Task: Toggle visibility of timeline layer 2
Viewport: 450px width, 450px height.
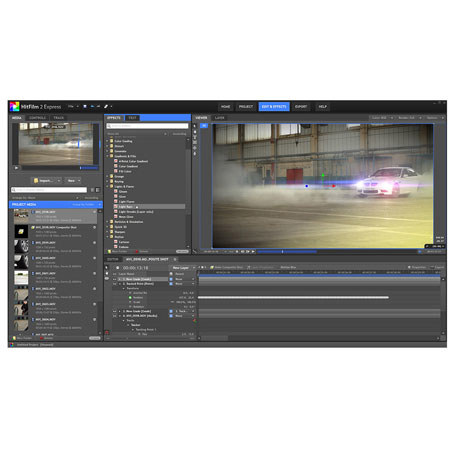Action: click(115, 284)
